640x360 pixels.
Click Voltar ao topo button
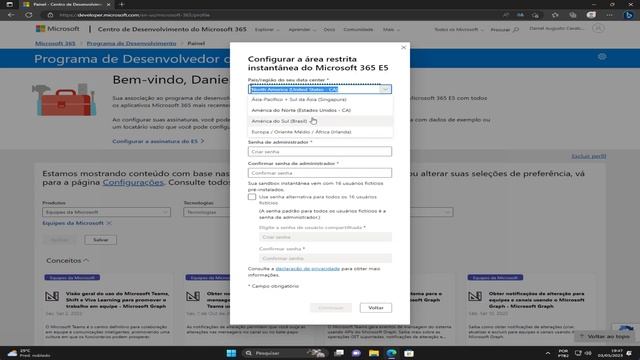coord(604,336)
